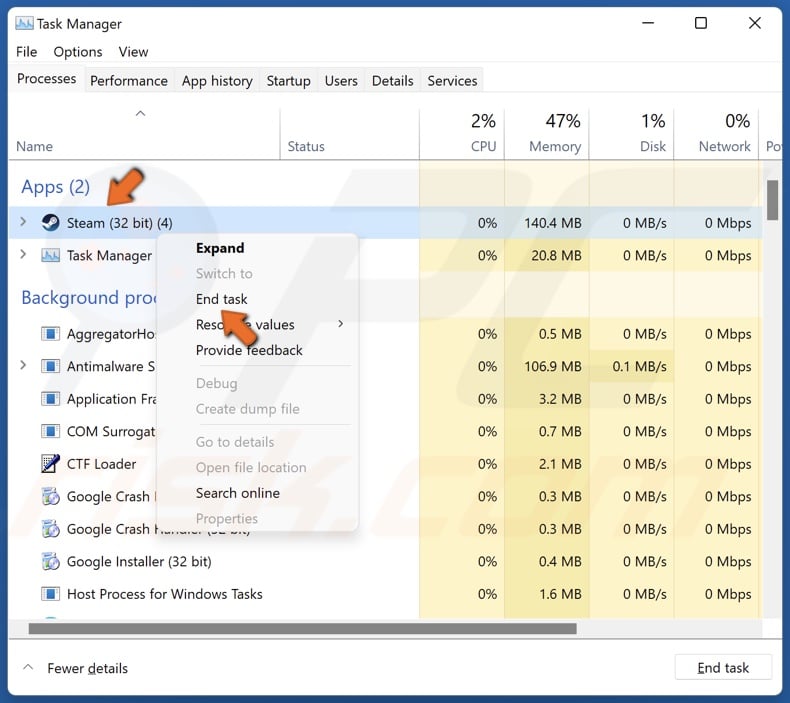The image size is (790, 703).
Task: Click the Fewer details link
Action: (87, 668)
